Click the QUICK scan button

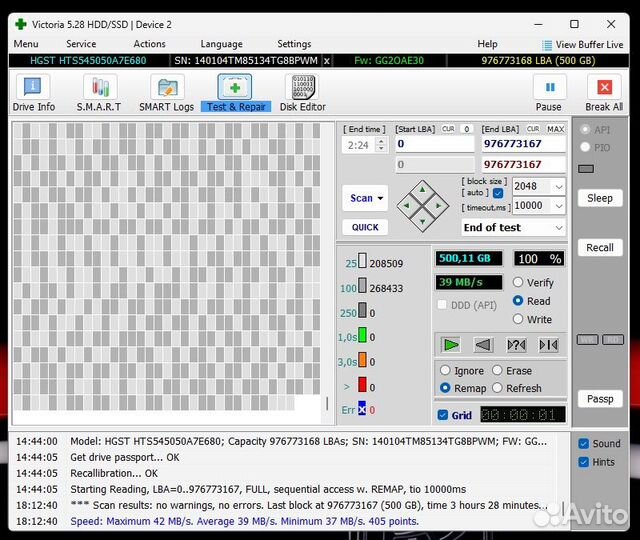point(365,227)
